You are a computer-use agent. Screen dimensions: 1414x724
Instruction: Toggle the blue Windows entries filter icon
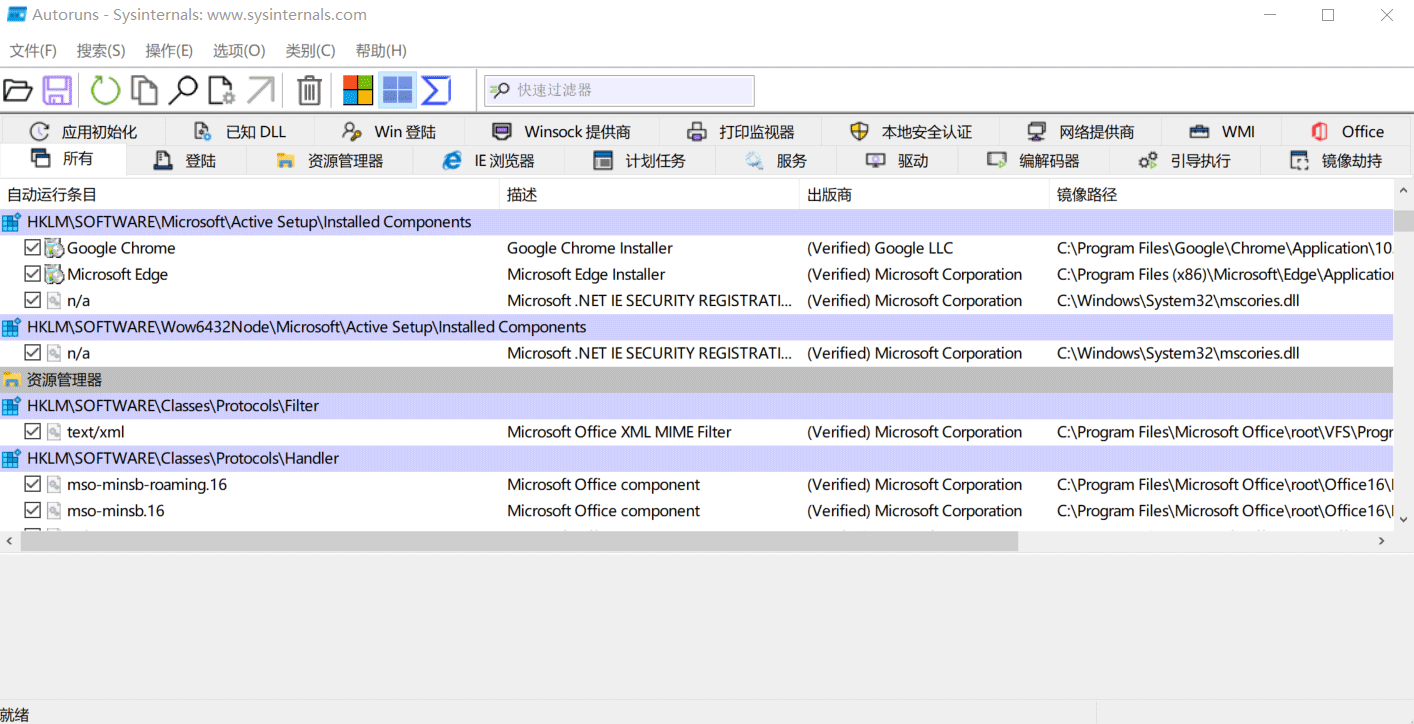[x=397, y=91]
